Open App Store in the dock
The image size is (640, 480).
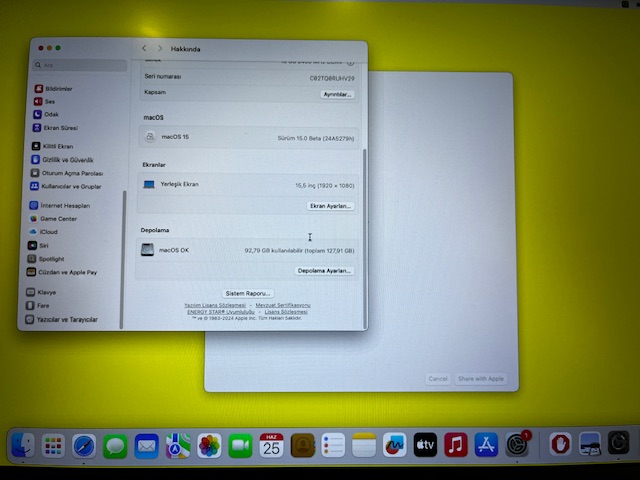coord(487,445)
